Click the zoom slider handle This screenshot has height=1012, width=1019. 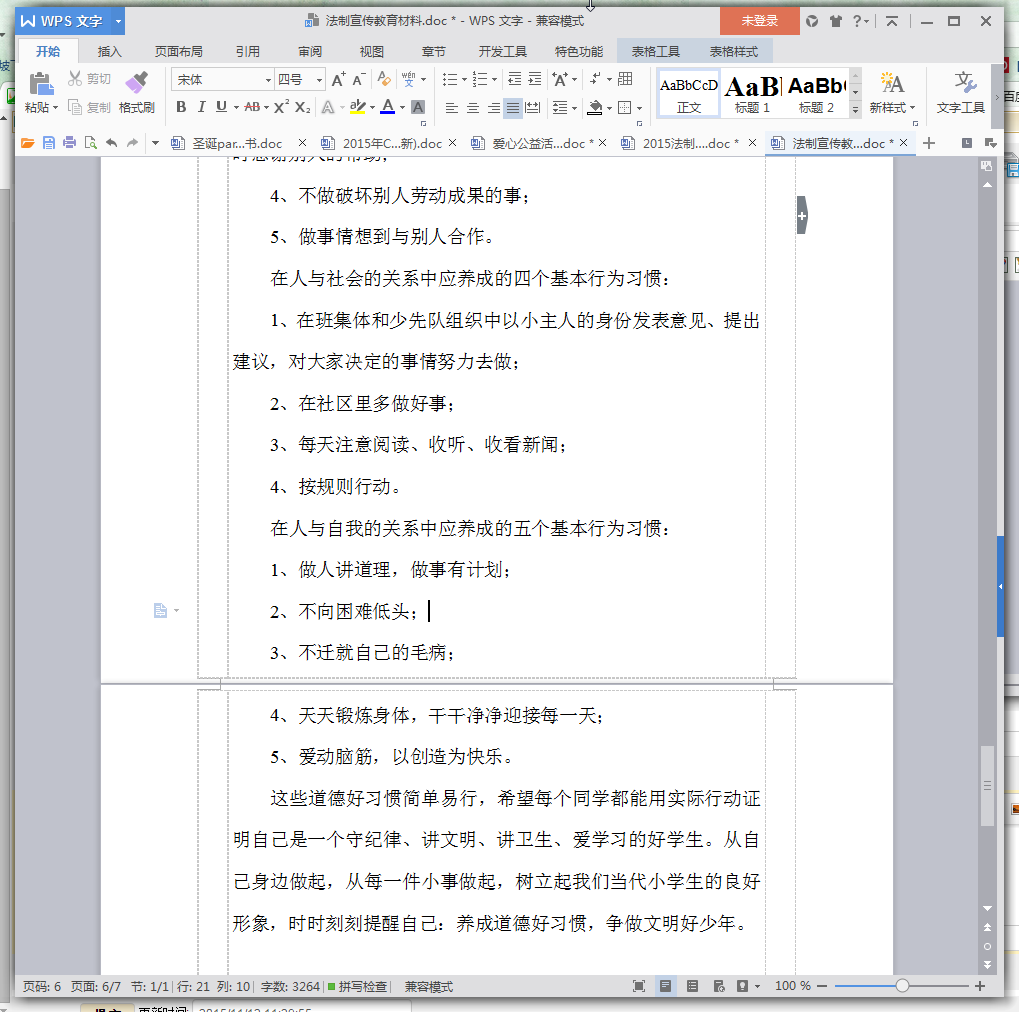point(902,986)
